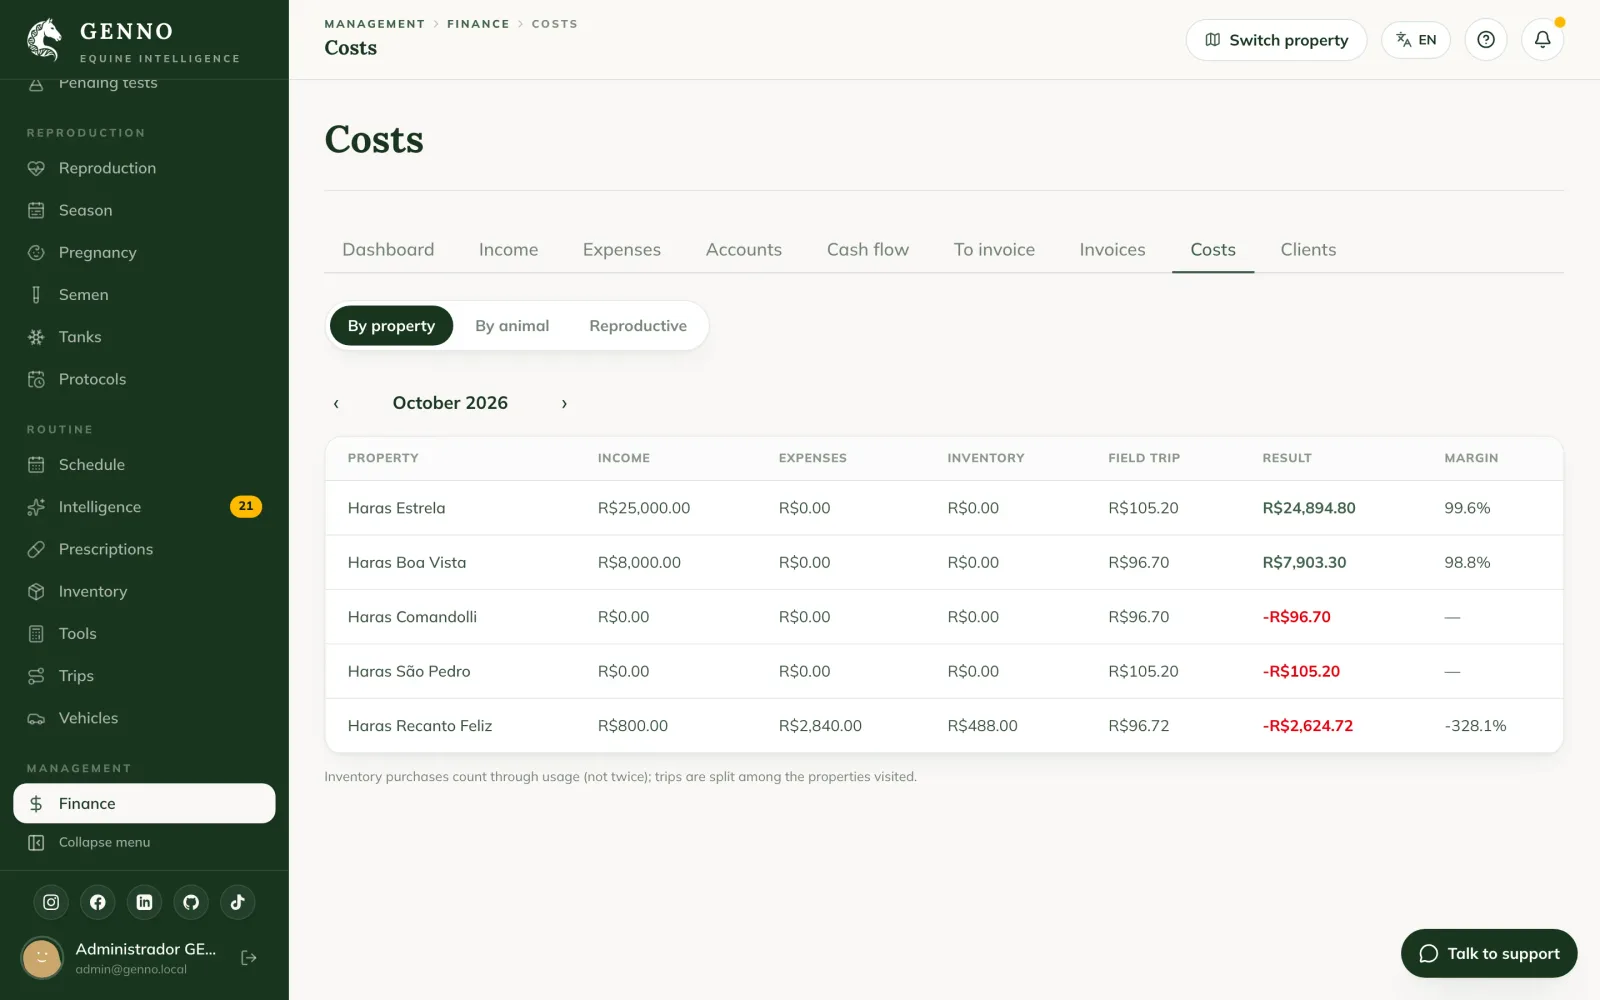Open notifications bell
This screenshot has width=1600, height=1000.
[x=1542, y=40]
